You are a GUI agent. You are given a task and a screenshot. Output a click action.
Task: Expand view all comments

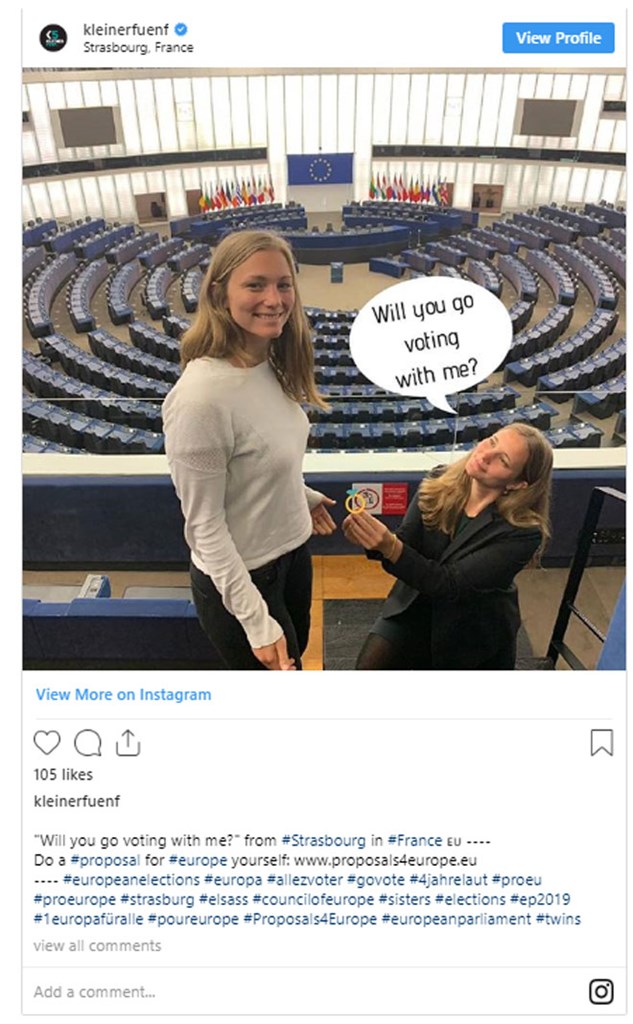[97, 946]
